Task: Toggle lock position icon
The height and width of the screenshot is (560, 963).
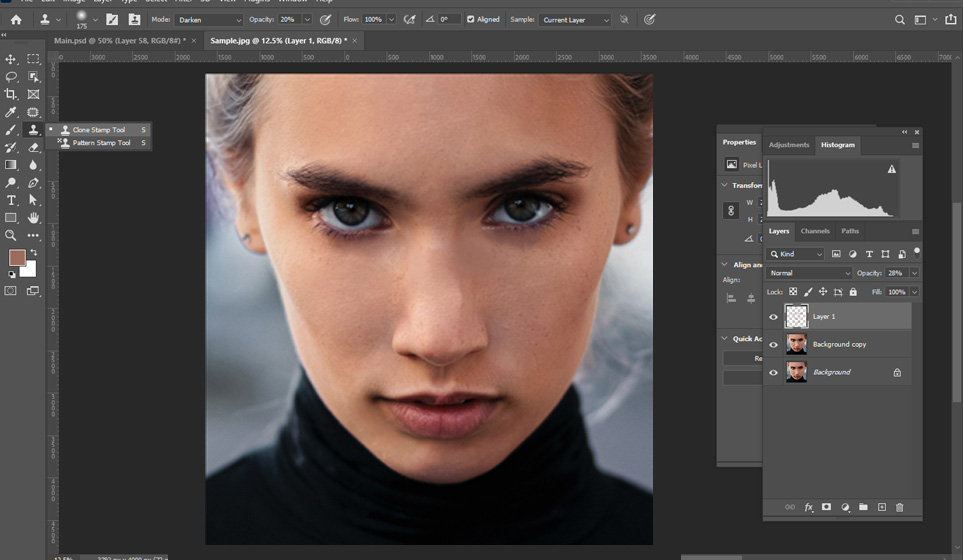Action: pos(823,292)
